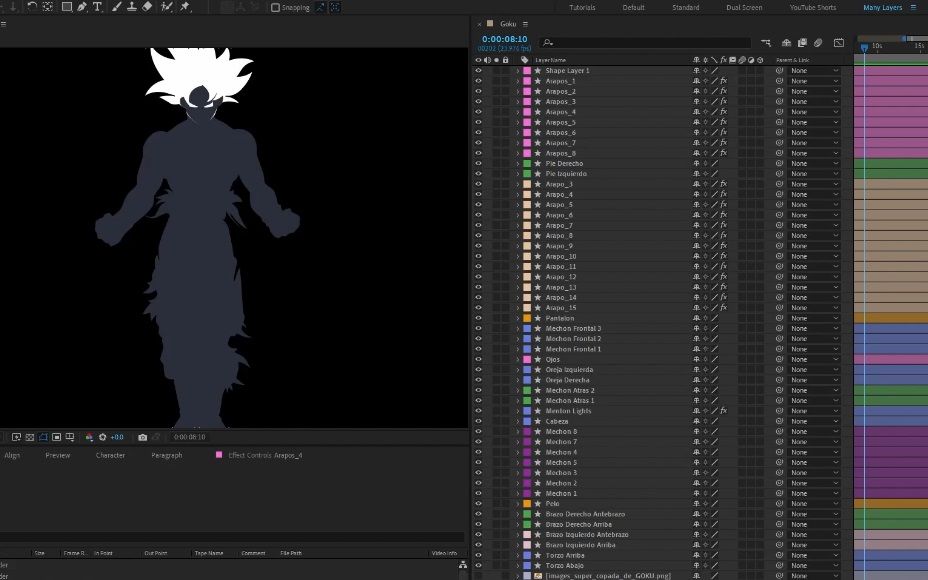Take snapshot with camera icon
The width and height of the screenshot is (928, 580).
(x=143, y=437)
